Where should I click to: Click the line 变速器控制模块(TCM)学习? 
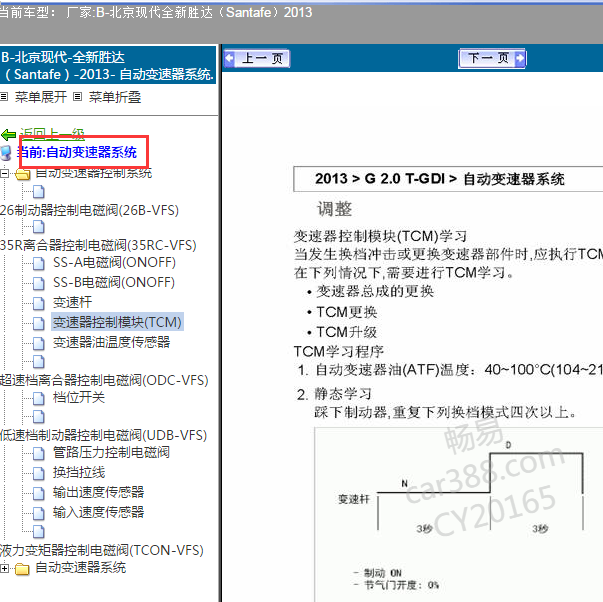(380, 236)
